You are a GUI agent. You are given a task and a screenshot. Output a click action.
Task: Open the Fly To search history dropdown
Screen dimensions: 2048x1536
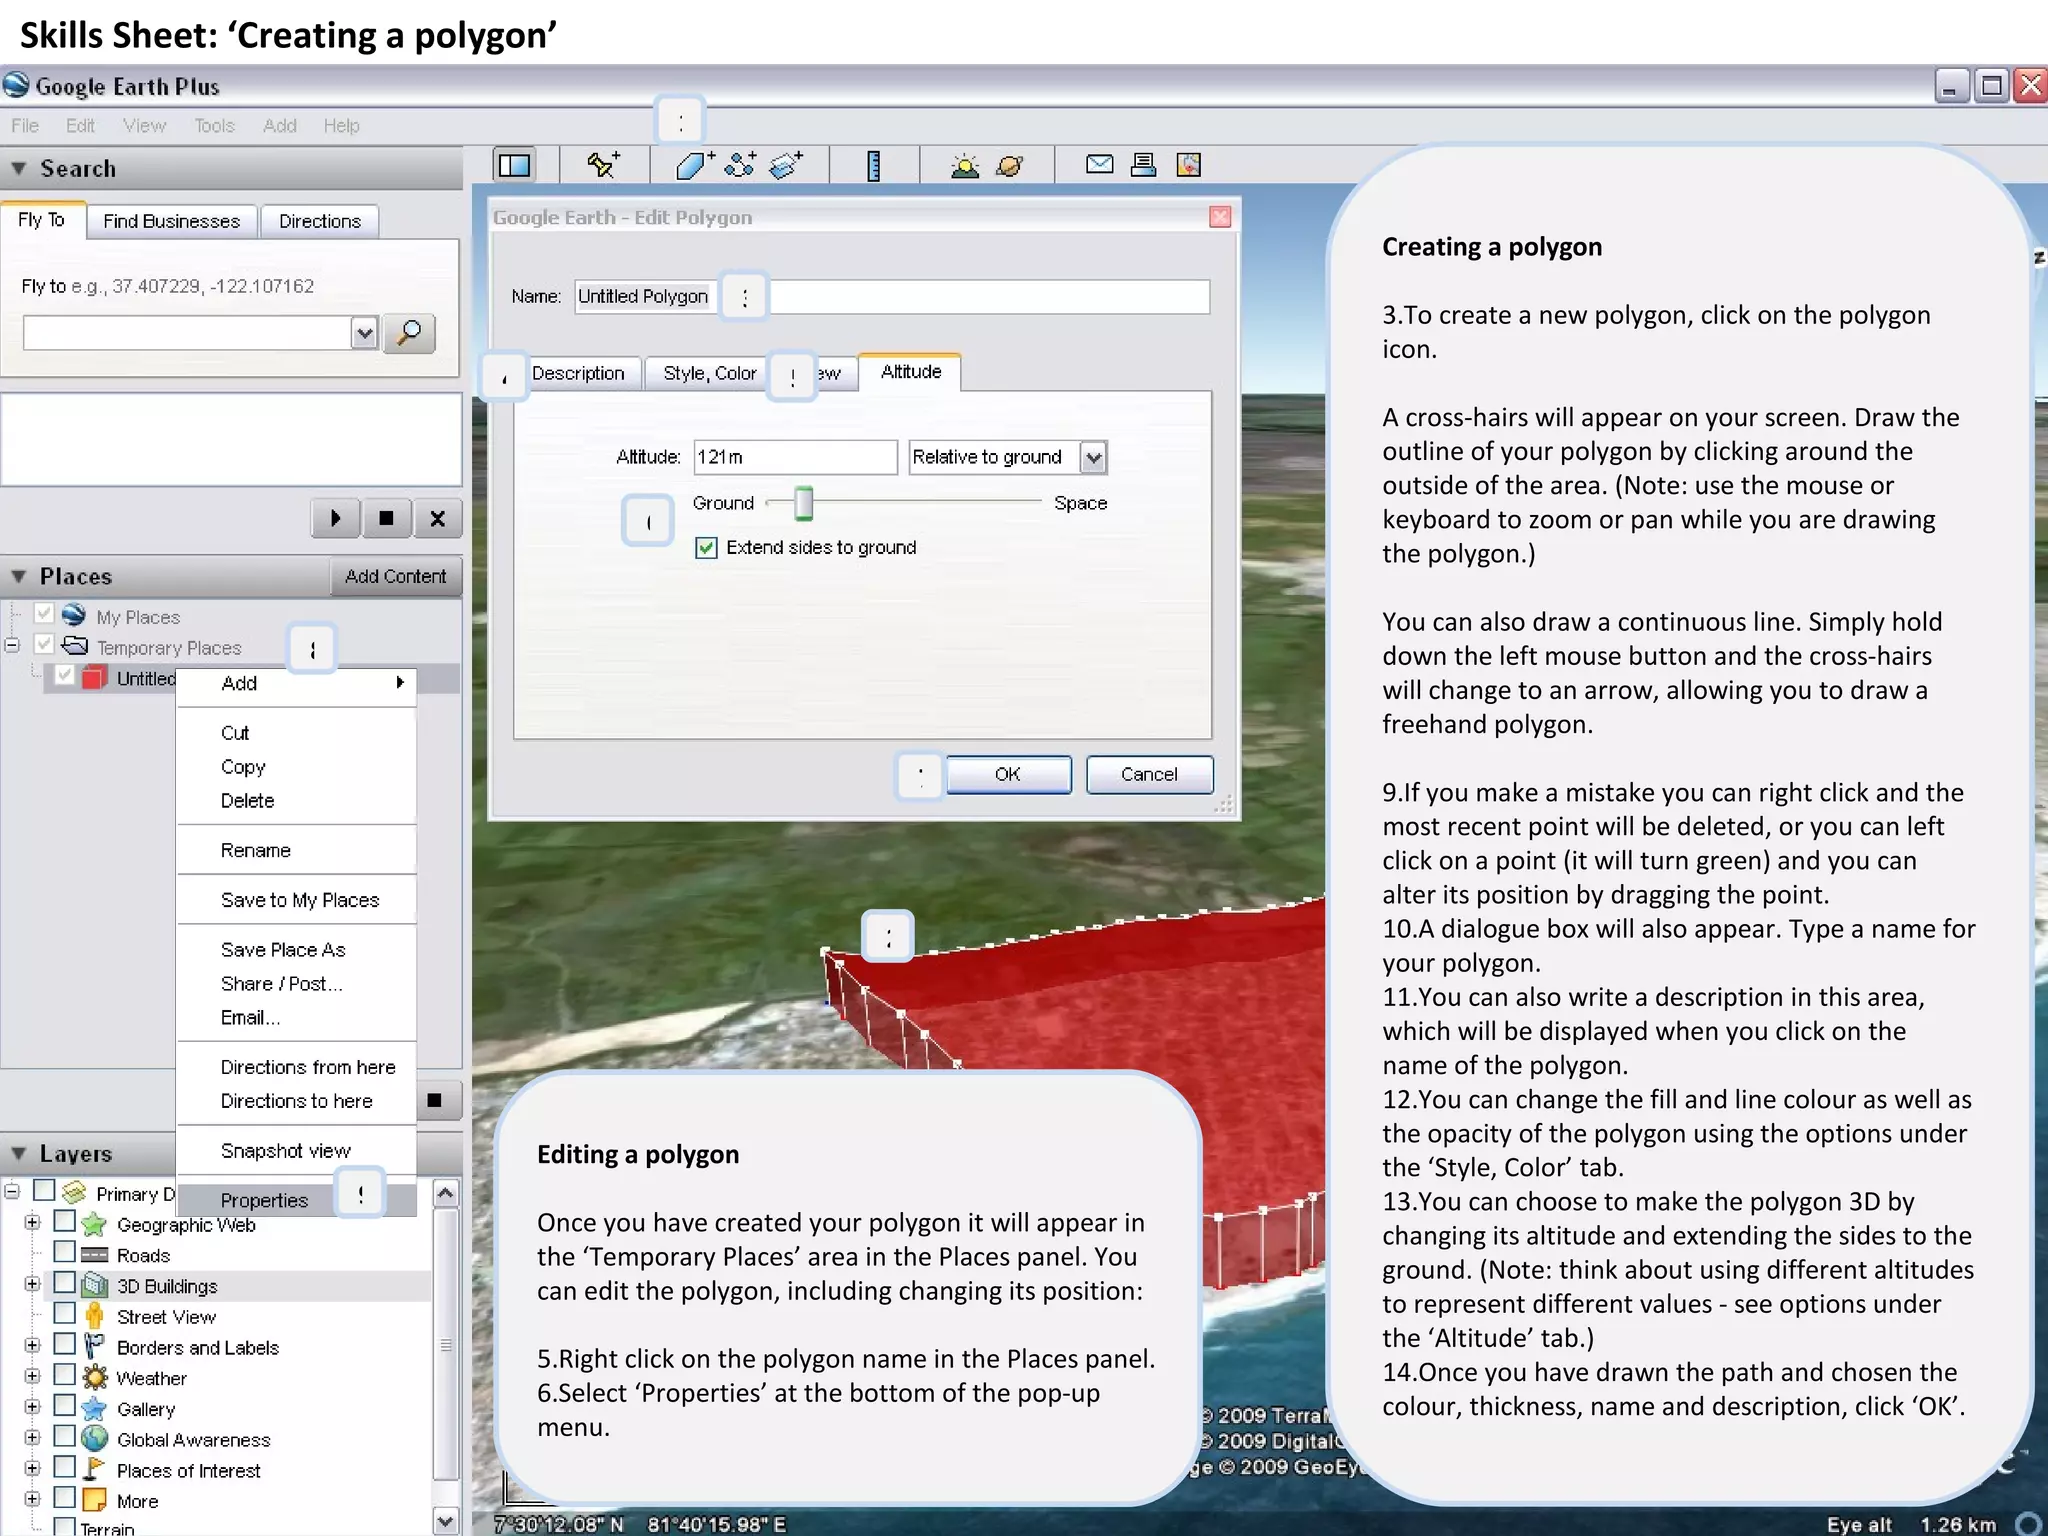[x=364, y=333]
